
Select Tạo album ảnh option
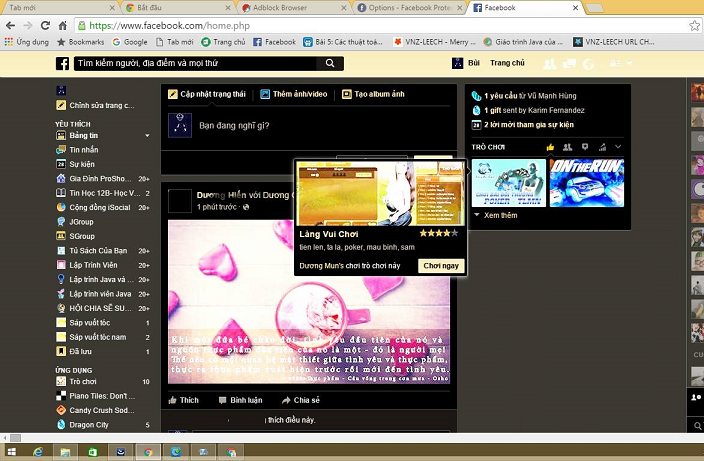point(373,94)
